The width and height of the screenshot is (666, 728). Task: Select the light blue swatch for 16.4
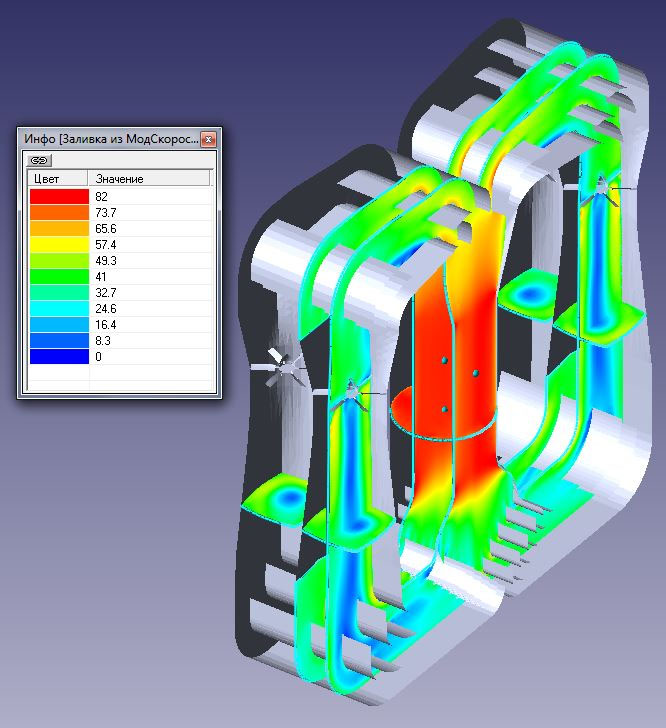coord(59,325)
